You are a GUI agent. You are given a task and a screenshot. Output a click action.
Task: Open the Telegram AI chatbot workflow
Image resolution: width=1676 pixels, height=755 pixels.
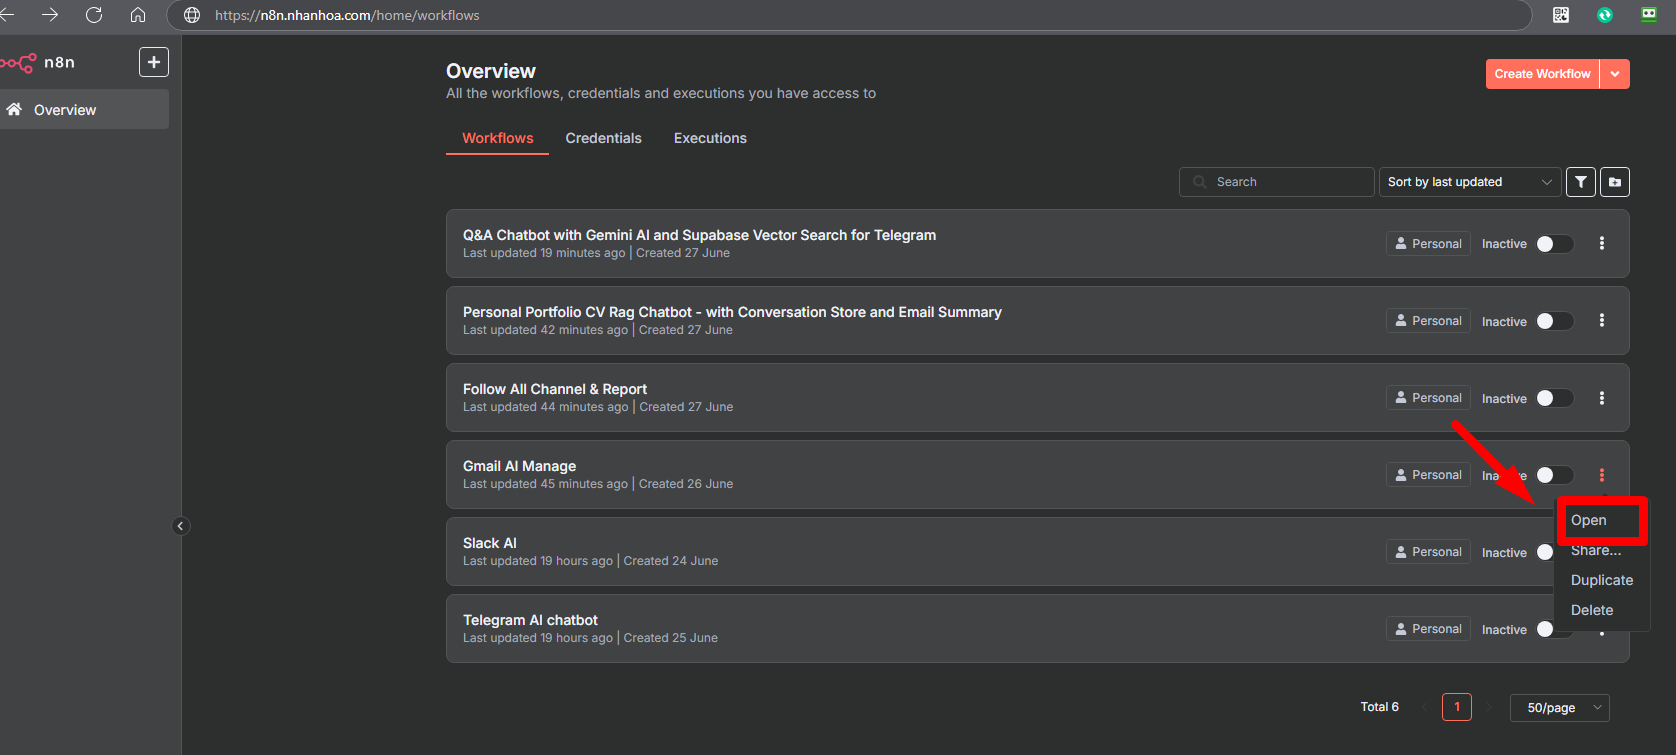[x=530, y=620]
